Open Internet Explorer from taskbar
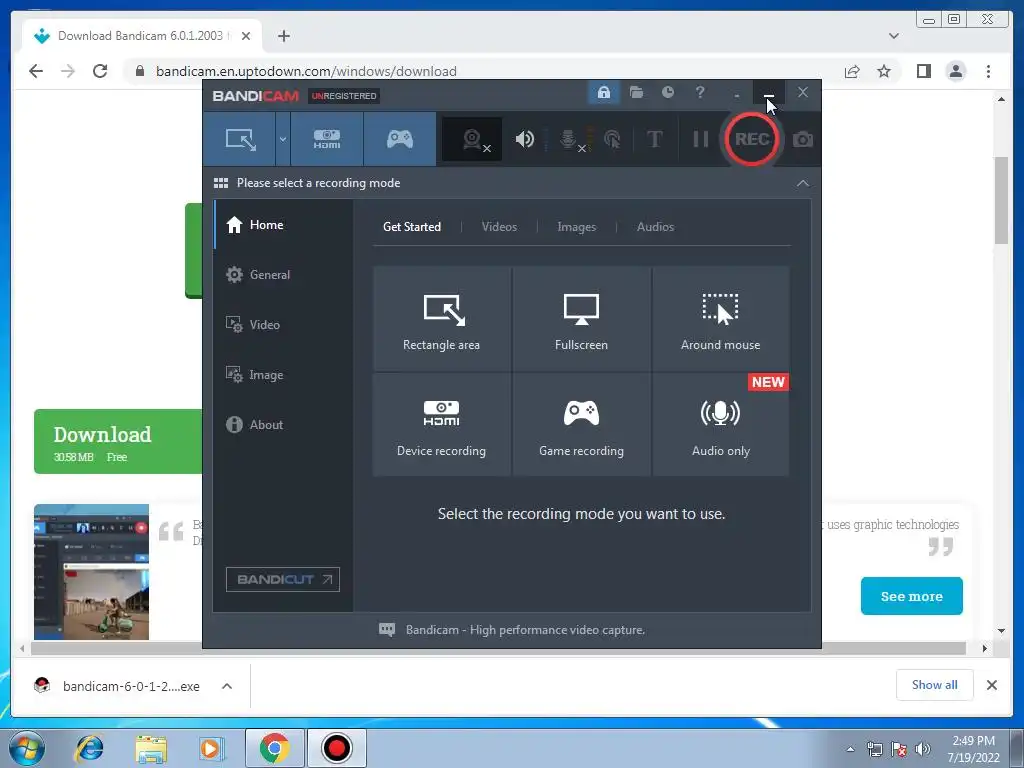 pyautogui.click(x=89, y=748)
